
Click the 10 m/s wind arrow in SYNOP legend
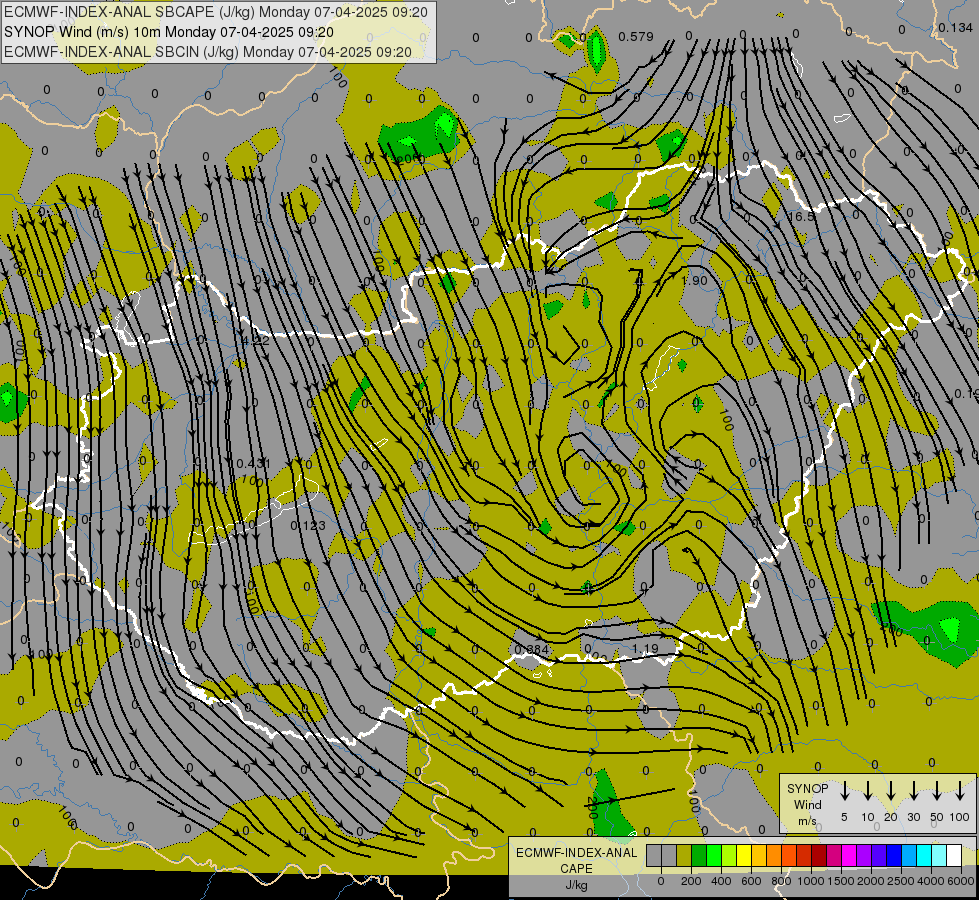pyautogui.click(x=867, y=791)
